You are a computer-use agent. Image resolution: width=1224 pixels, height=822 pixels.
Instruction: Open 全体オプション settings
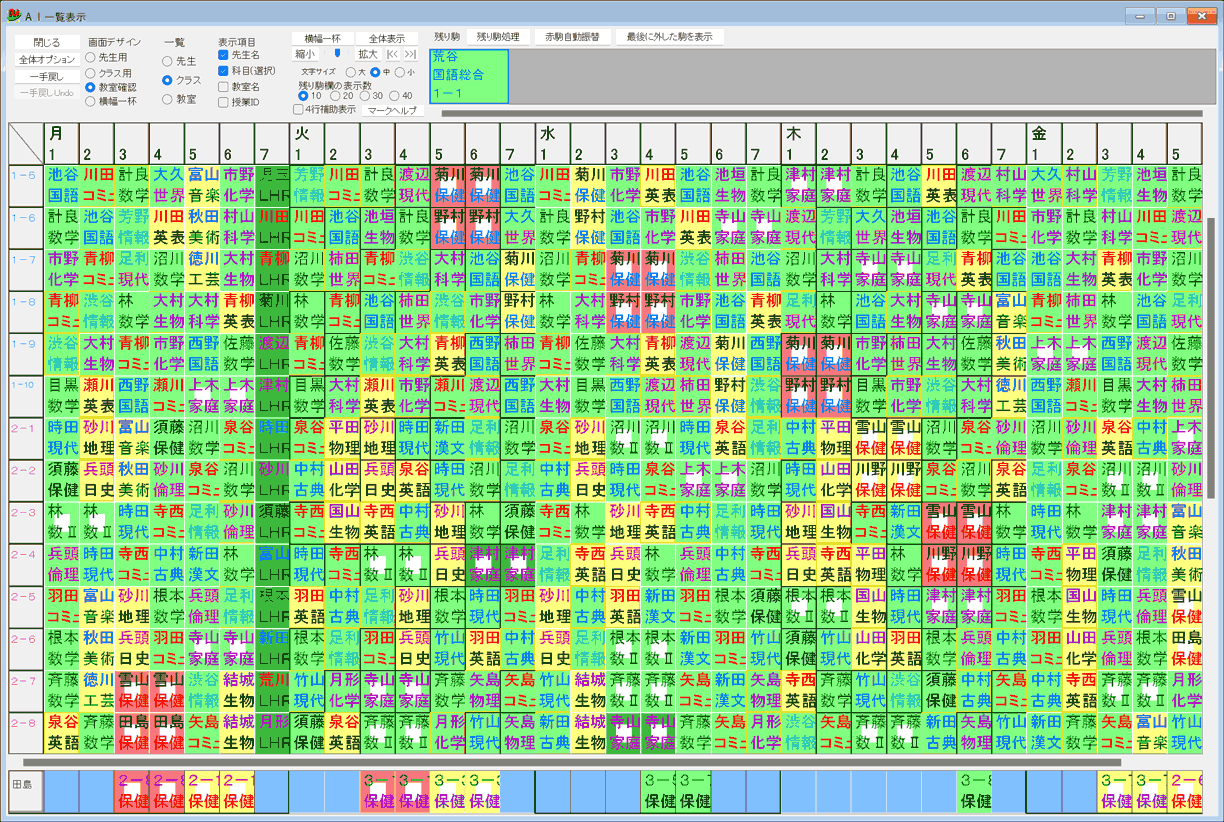point(46,60)
